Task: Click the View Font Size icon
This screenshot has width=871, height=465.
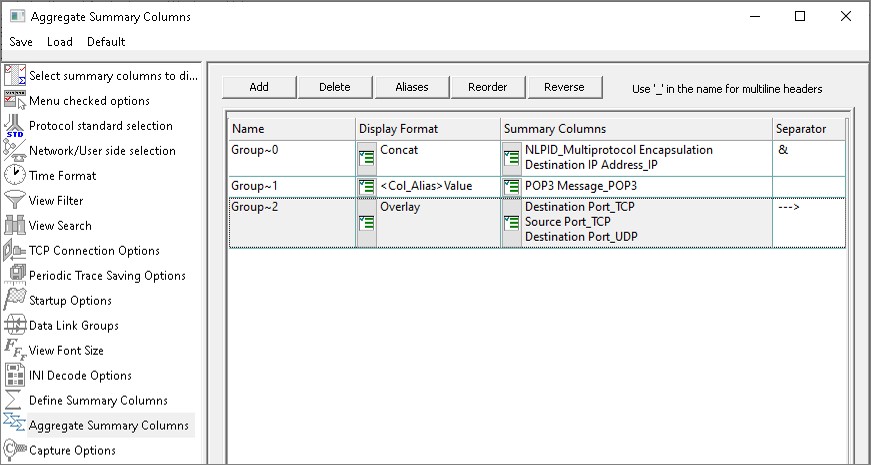Action: 15,351
